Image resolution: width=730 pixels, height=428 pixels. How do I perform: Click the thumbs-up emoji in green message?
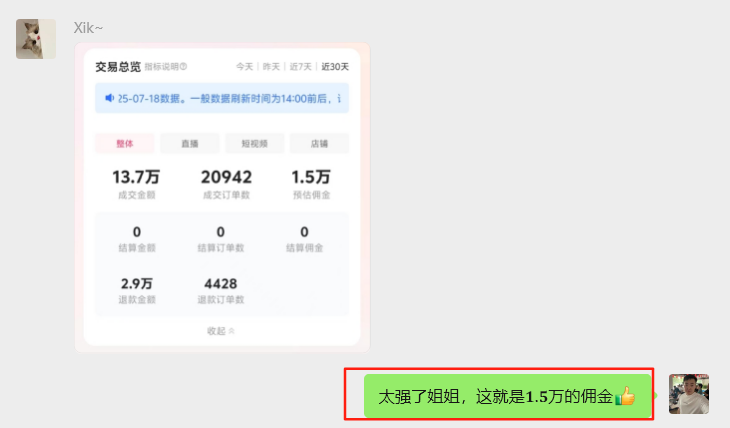625,396
